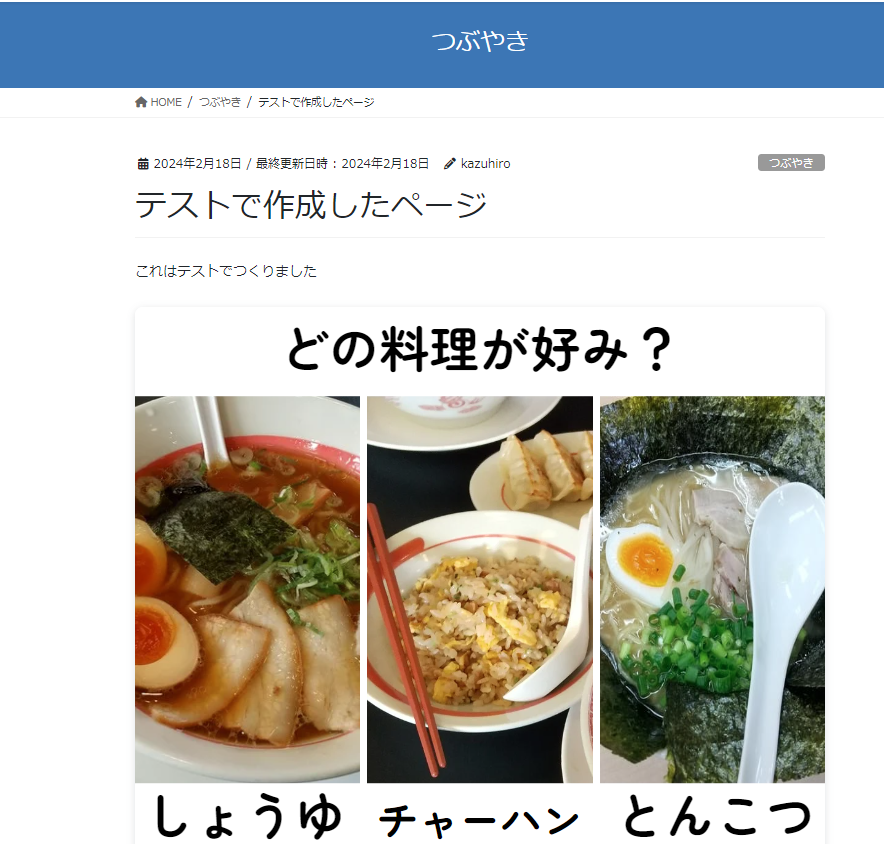Viewport: 884px width, 844px height.
Task: Select the shoyu ramen photo
Action: point(247,589)
